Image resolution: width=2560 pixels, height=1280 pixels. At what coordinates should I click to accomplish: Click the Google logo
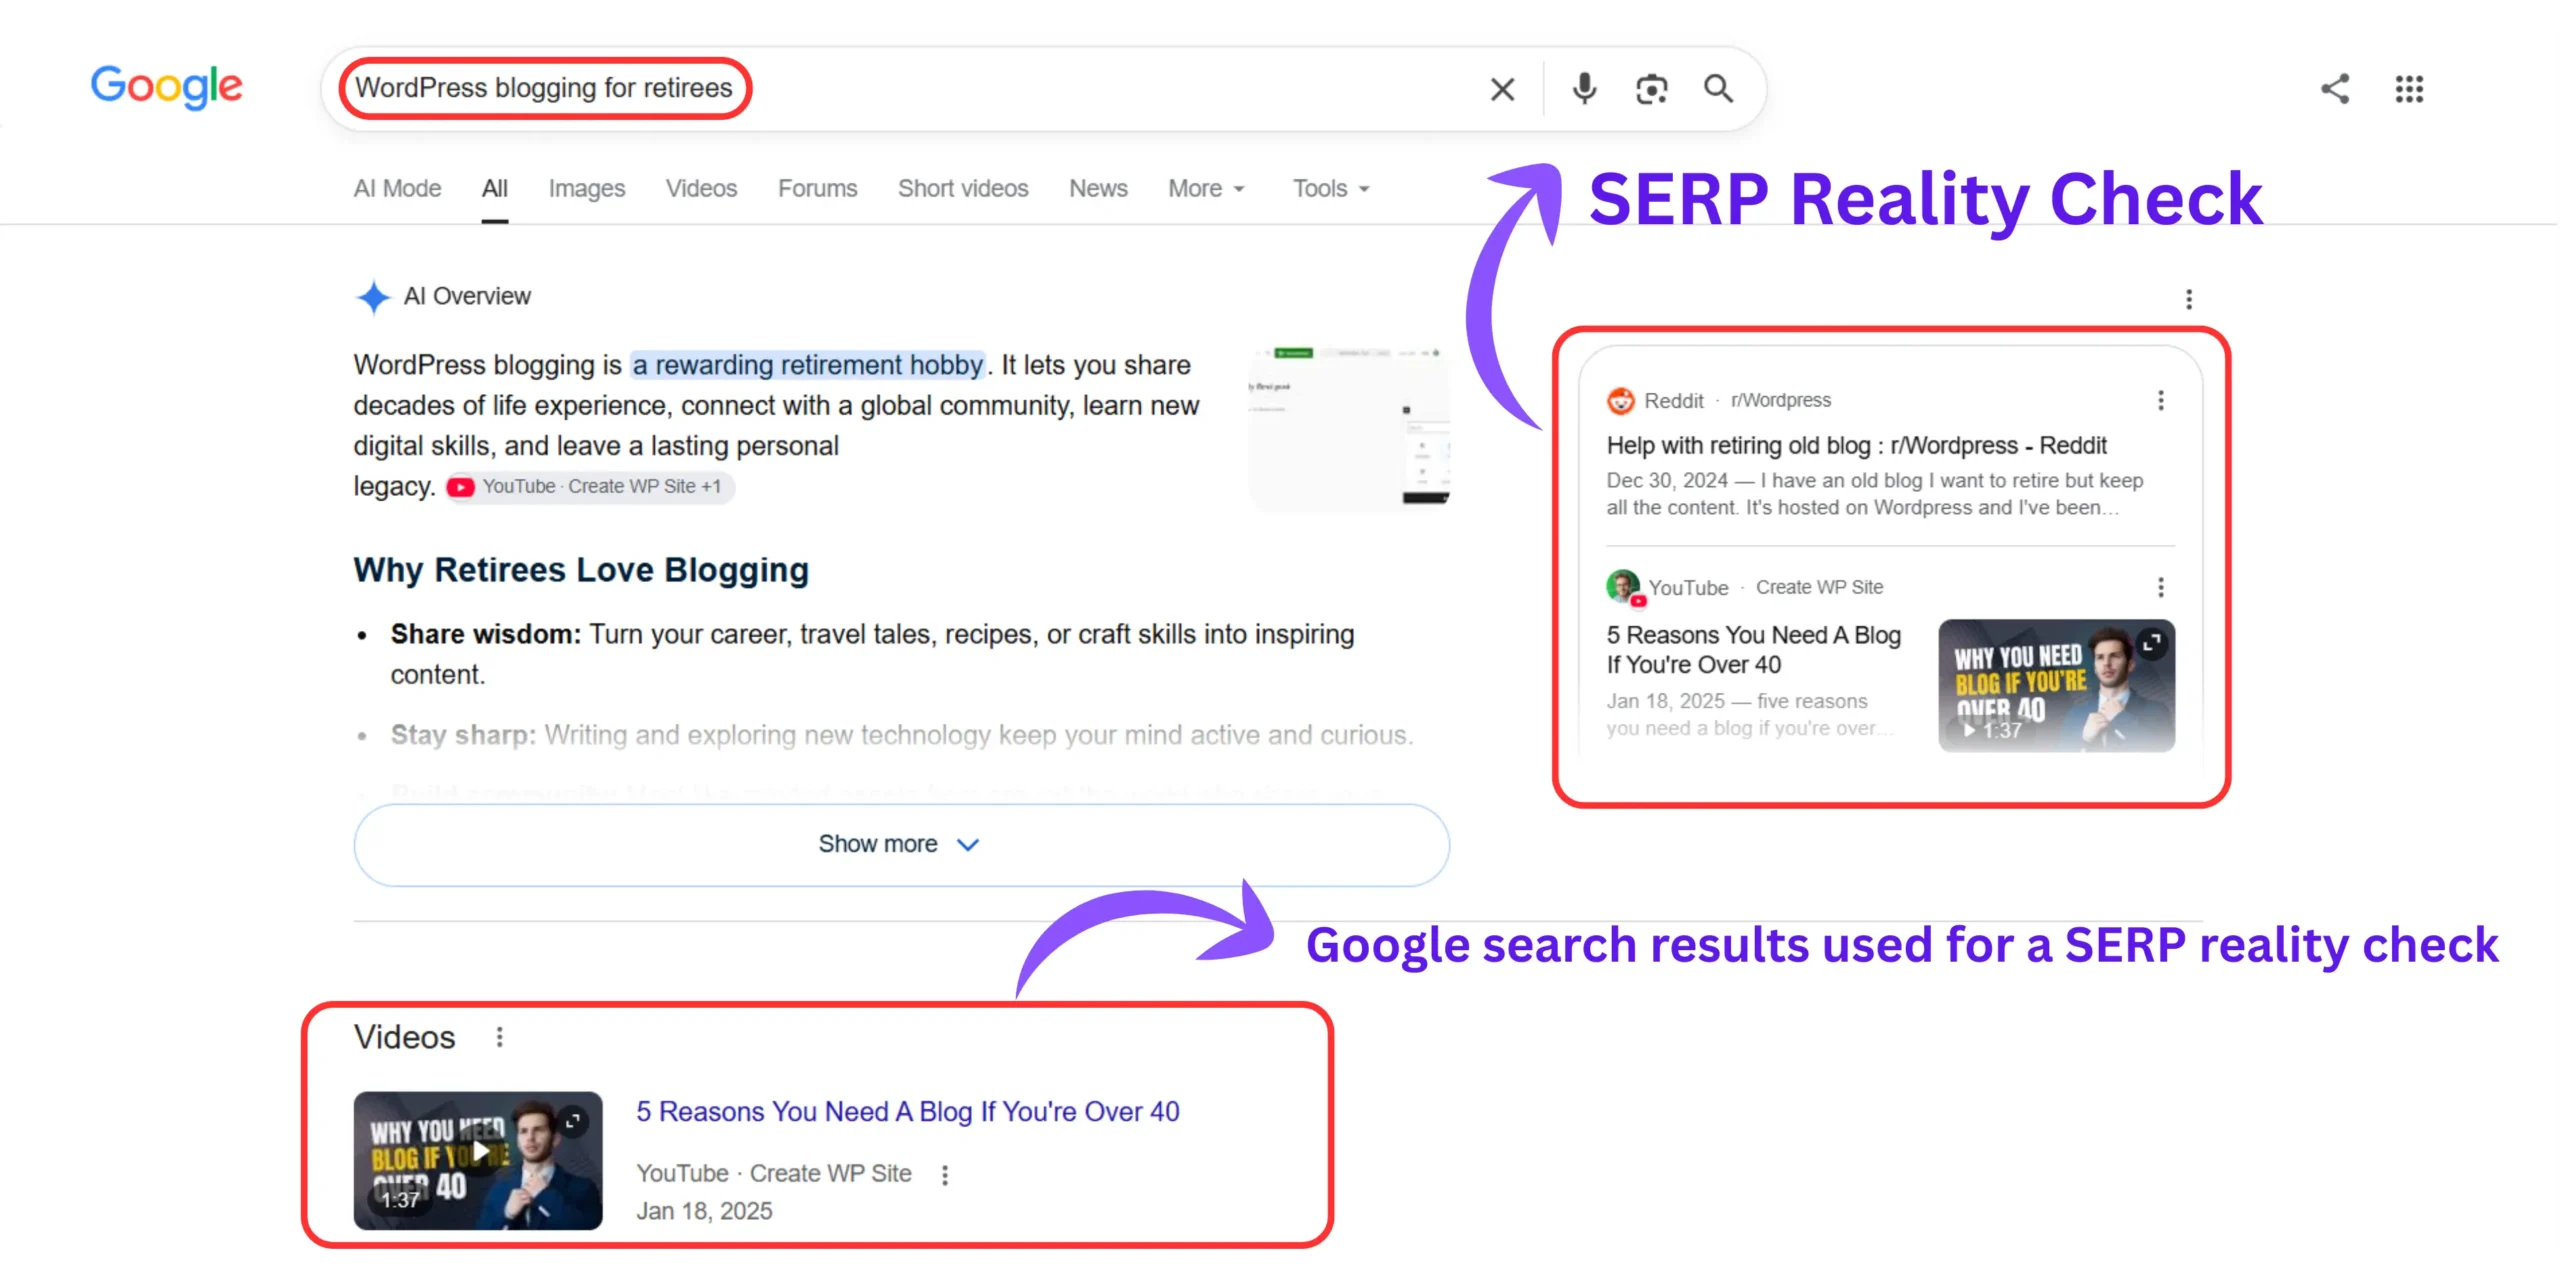click(166, 87)
